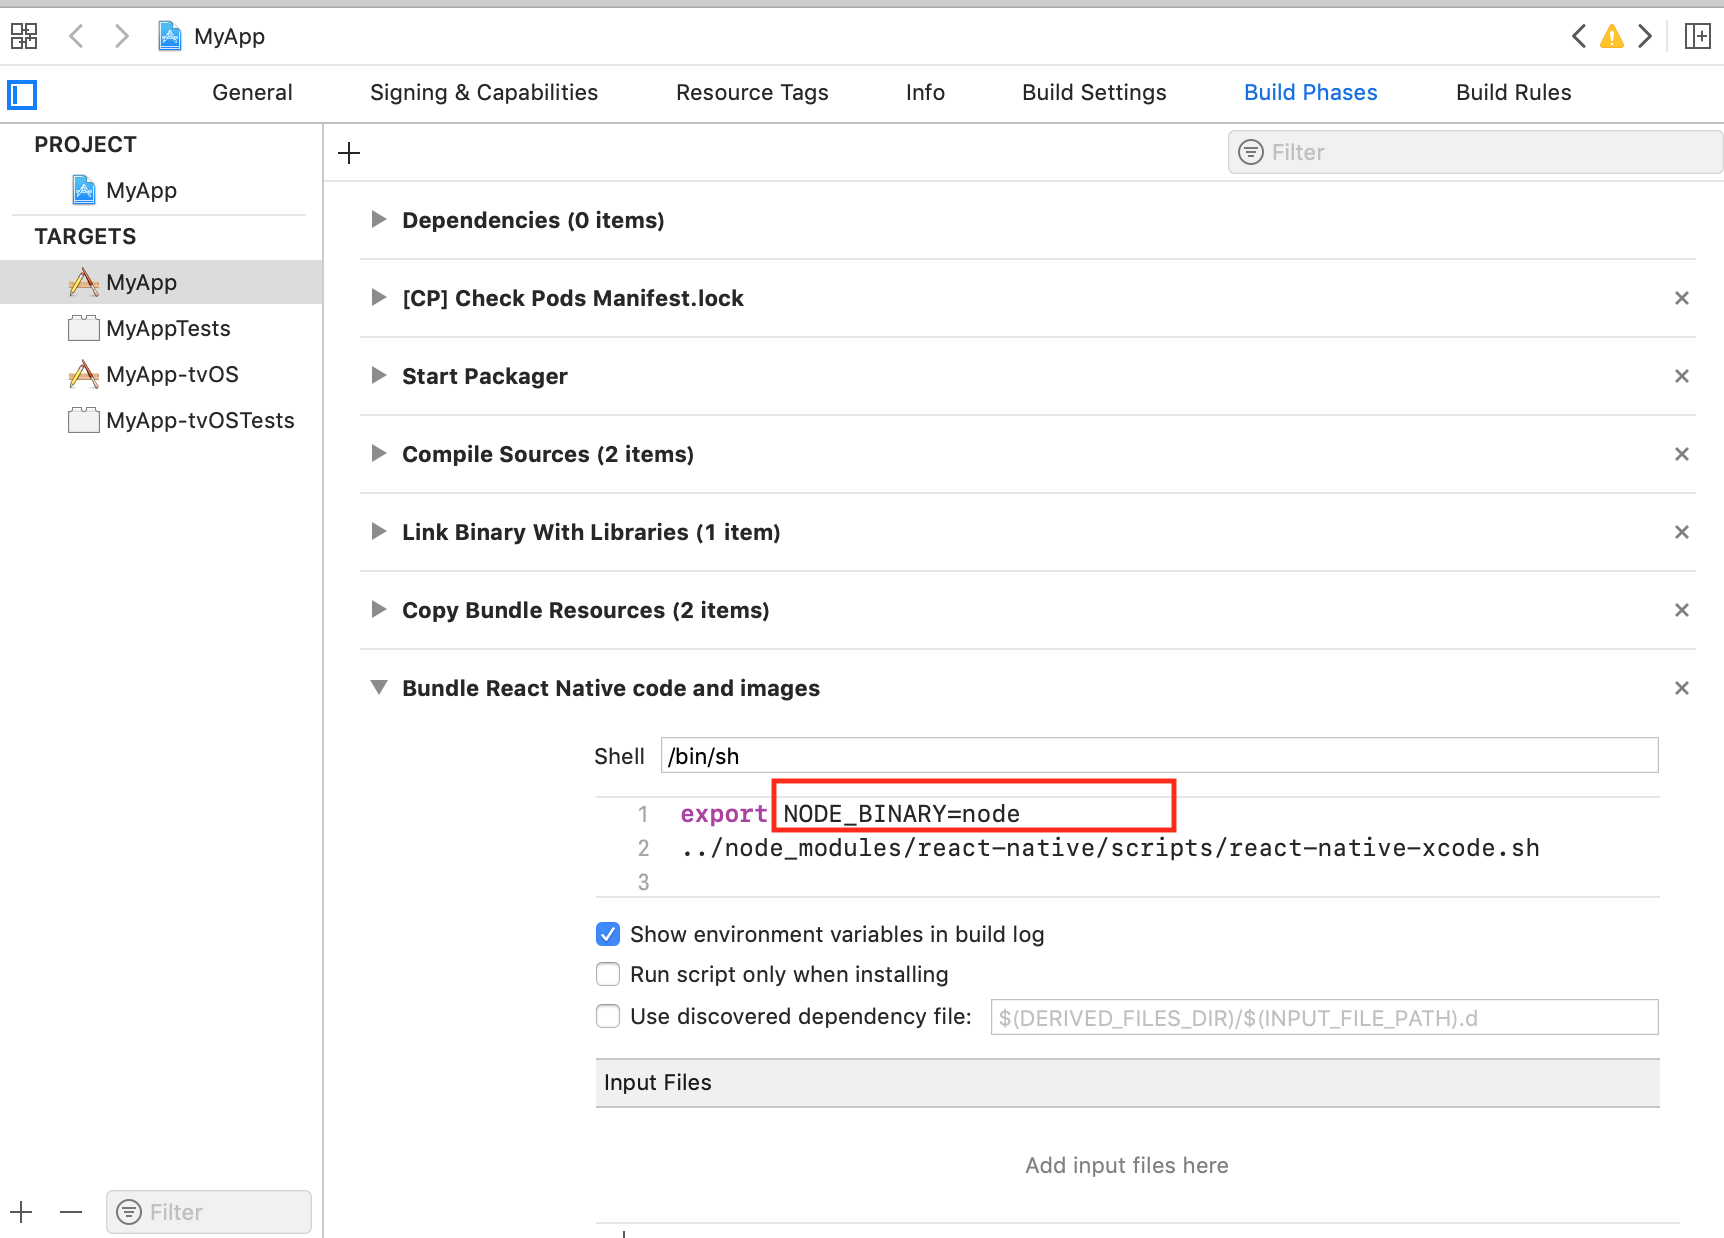Go back in editor history
The image size is (1724, 1238).
point(76,36)
